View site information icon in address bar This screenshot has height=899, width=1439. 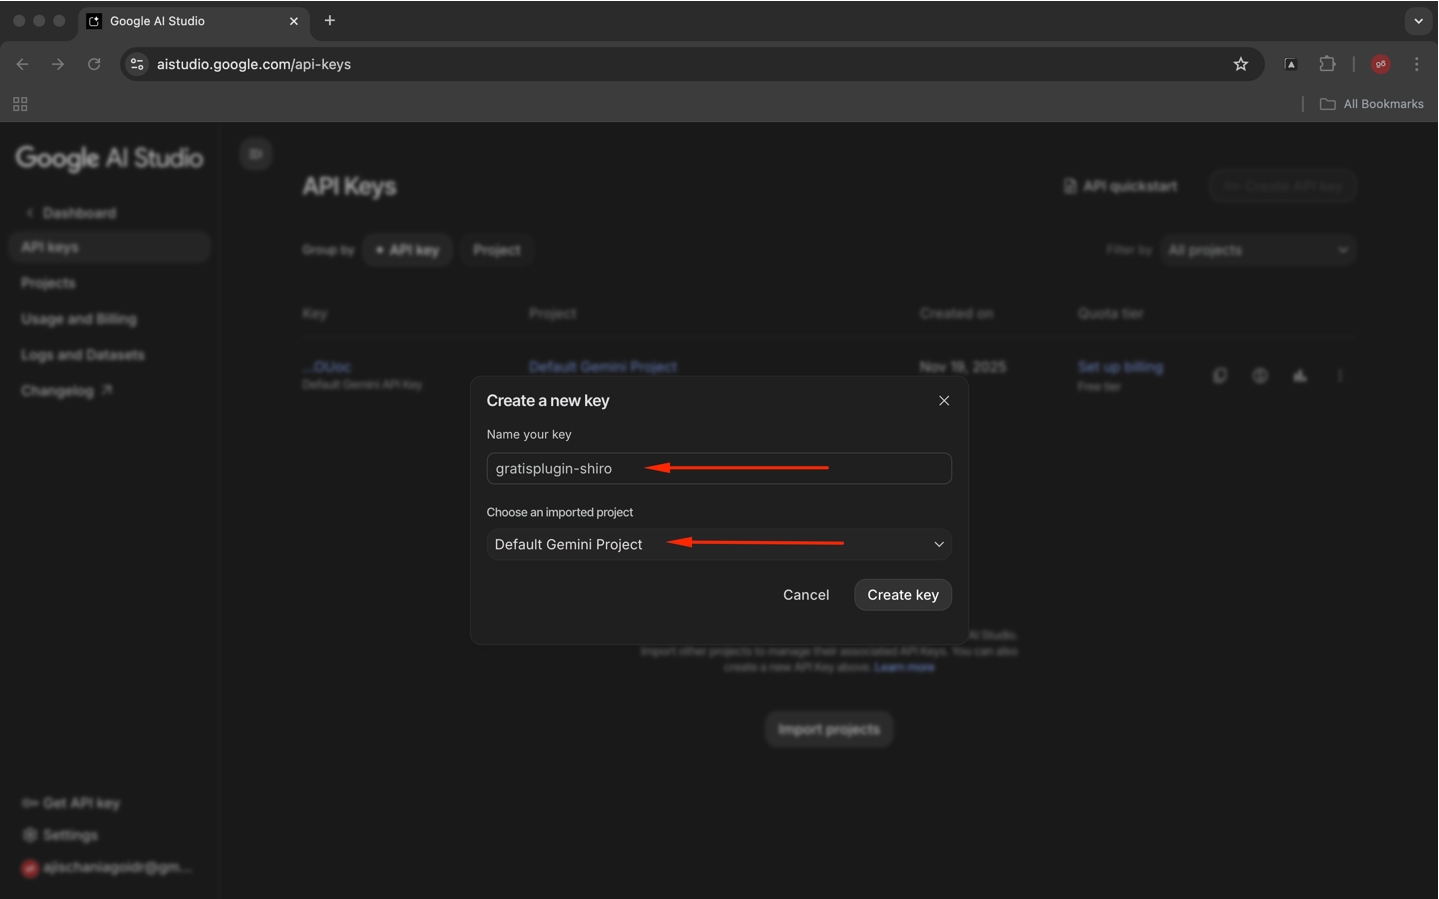coord(137,64)
